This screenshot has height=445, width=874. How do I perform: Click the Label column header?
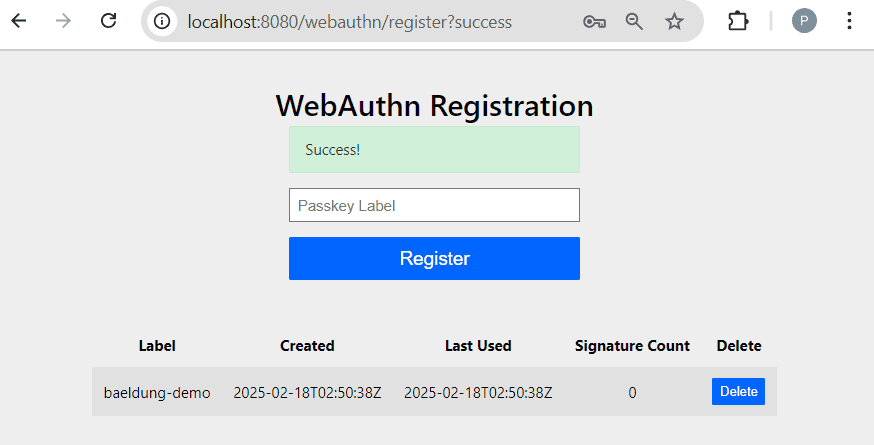coord(157,346)
